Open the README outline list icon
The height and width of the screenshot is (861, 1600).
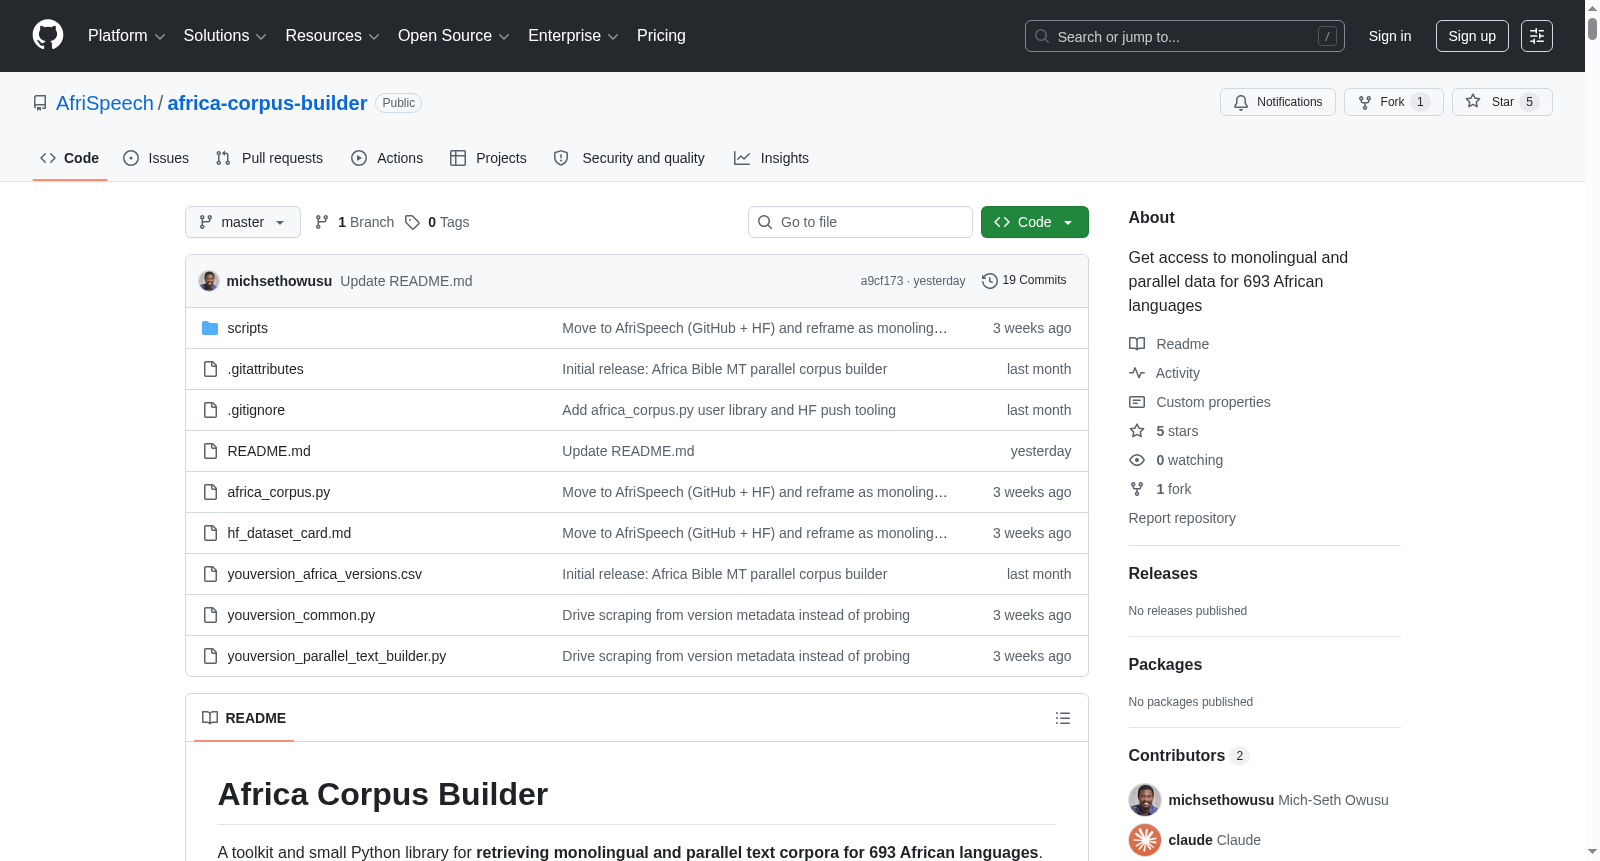pos(1063,718)
